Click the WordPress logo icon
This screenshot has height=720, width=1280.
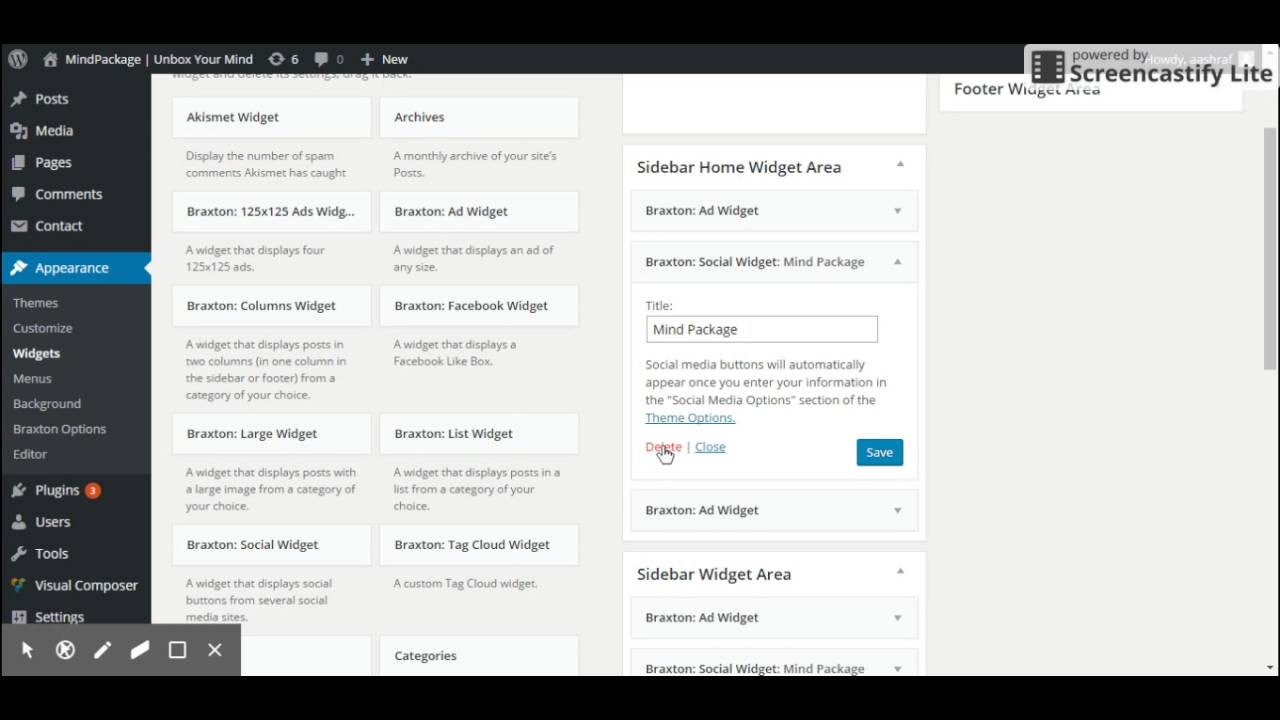coord(17,59)
